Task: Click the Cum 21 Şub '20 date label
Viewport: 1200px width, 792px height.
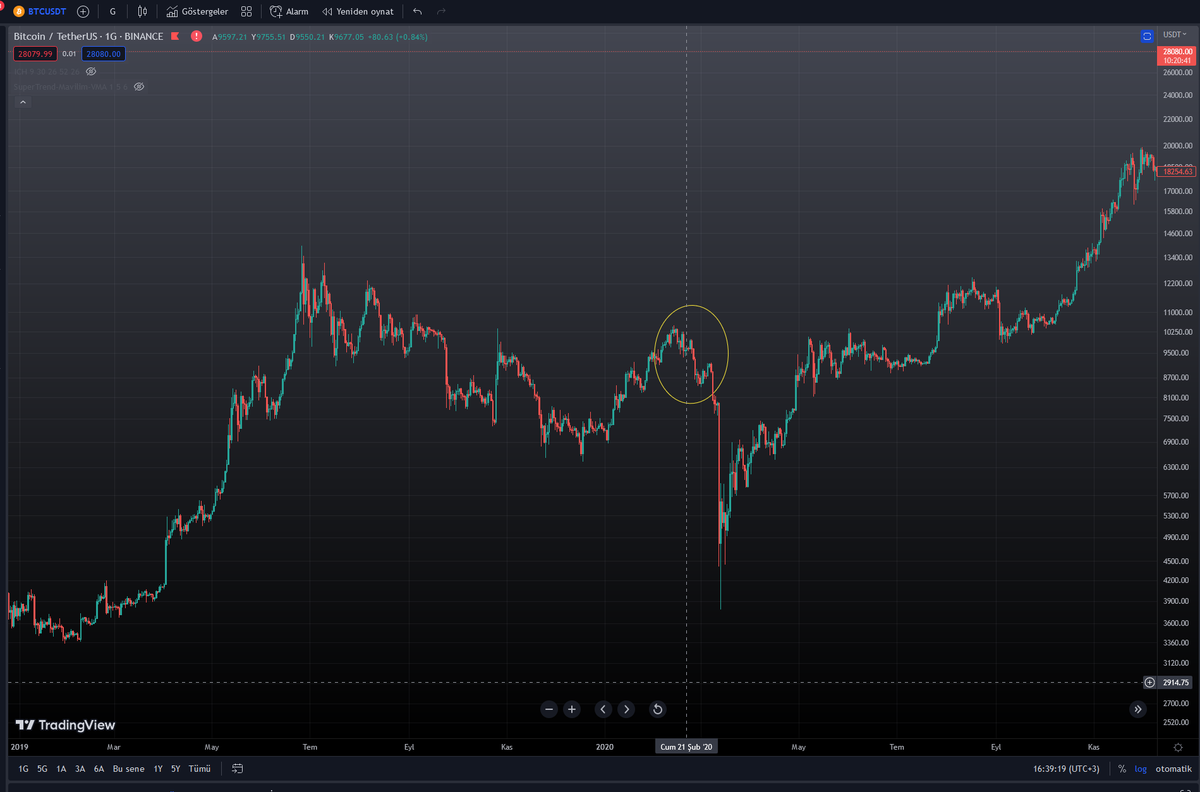Action: [x=686, y=747]
